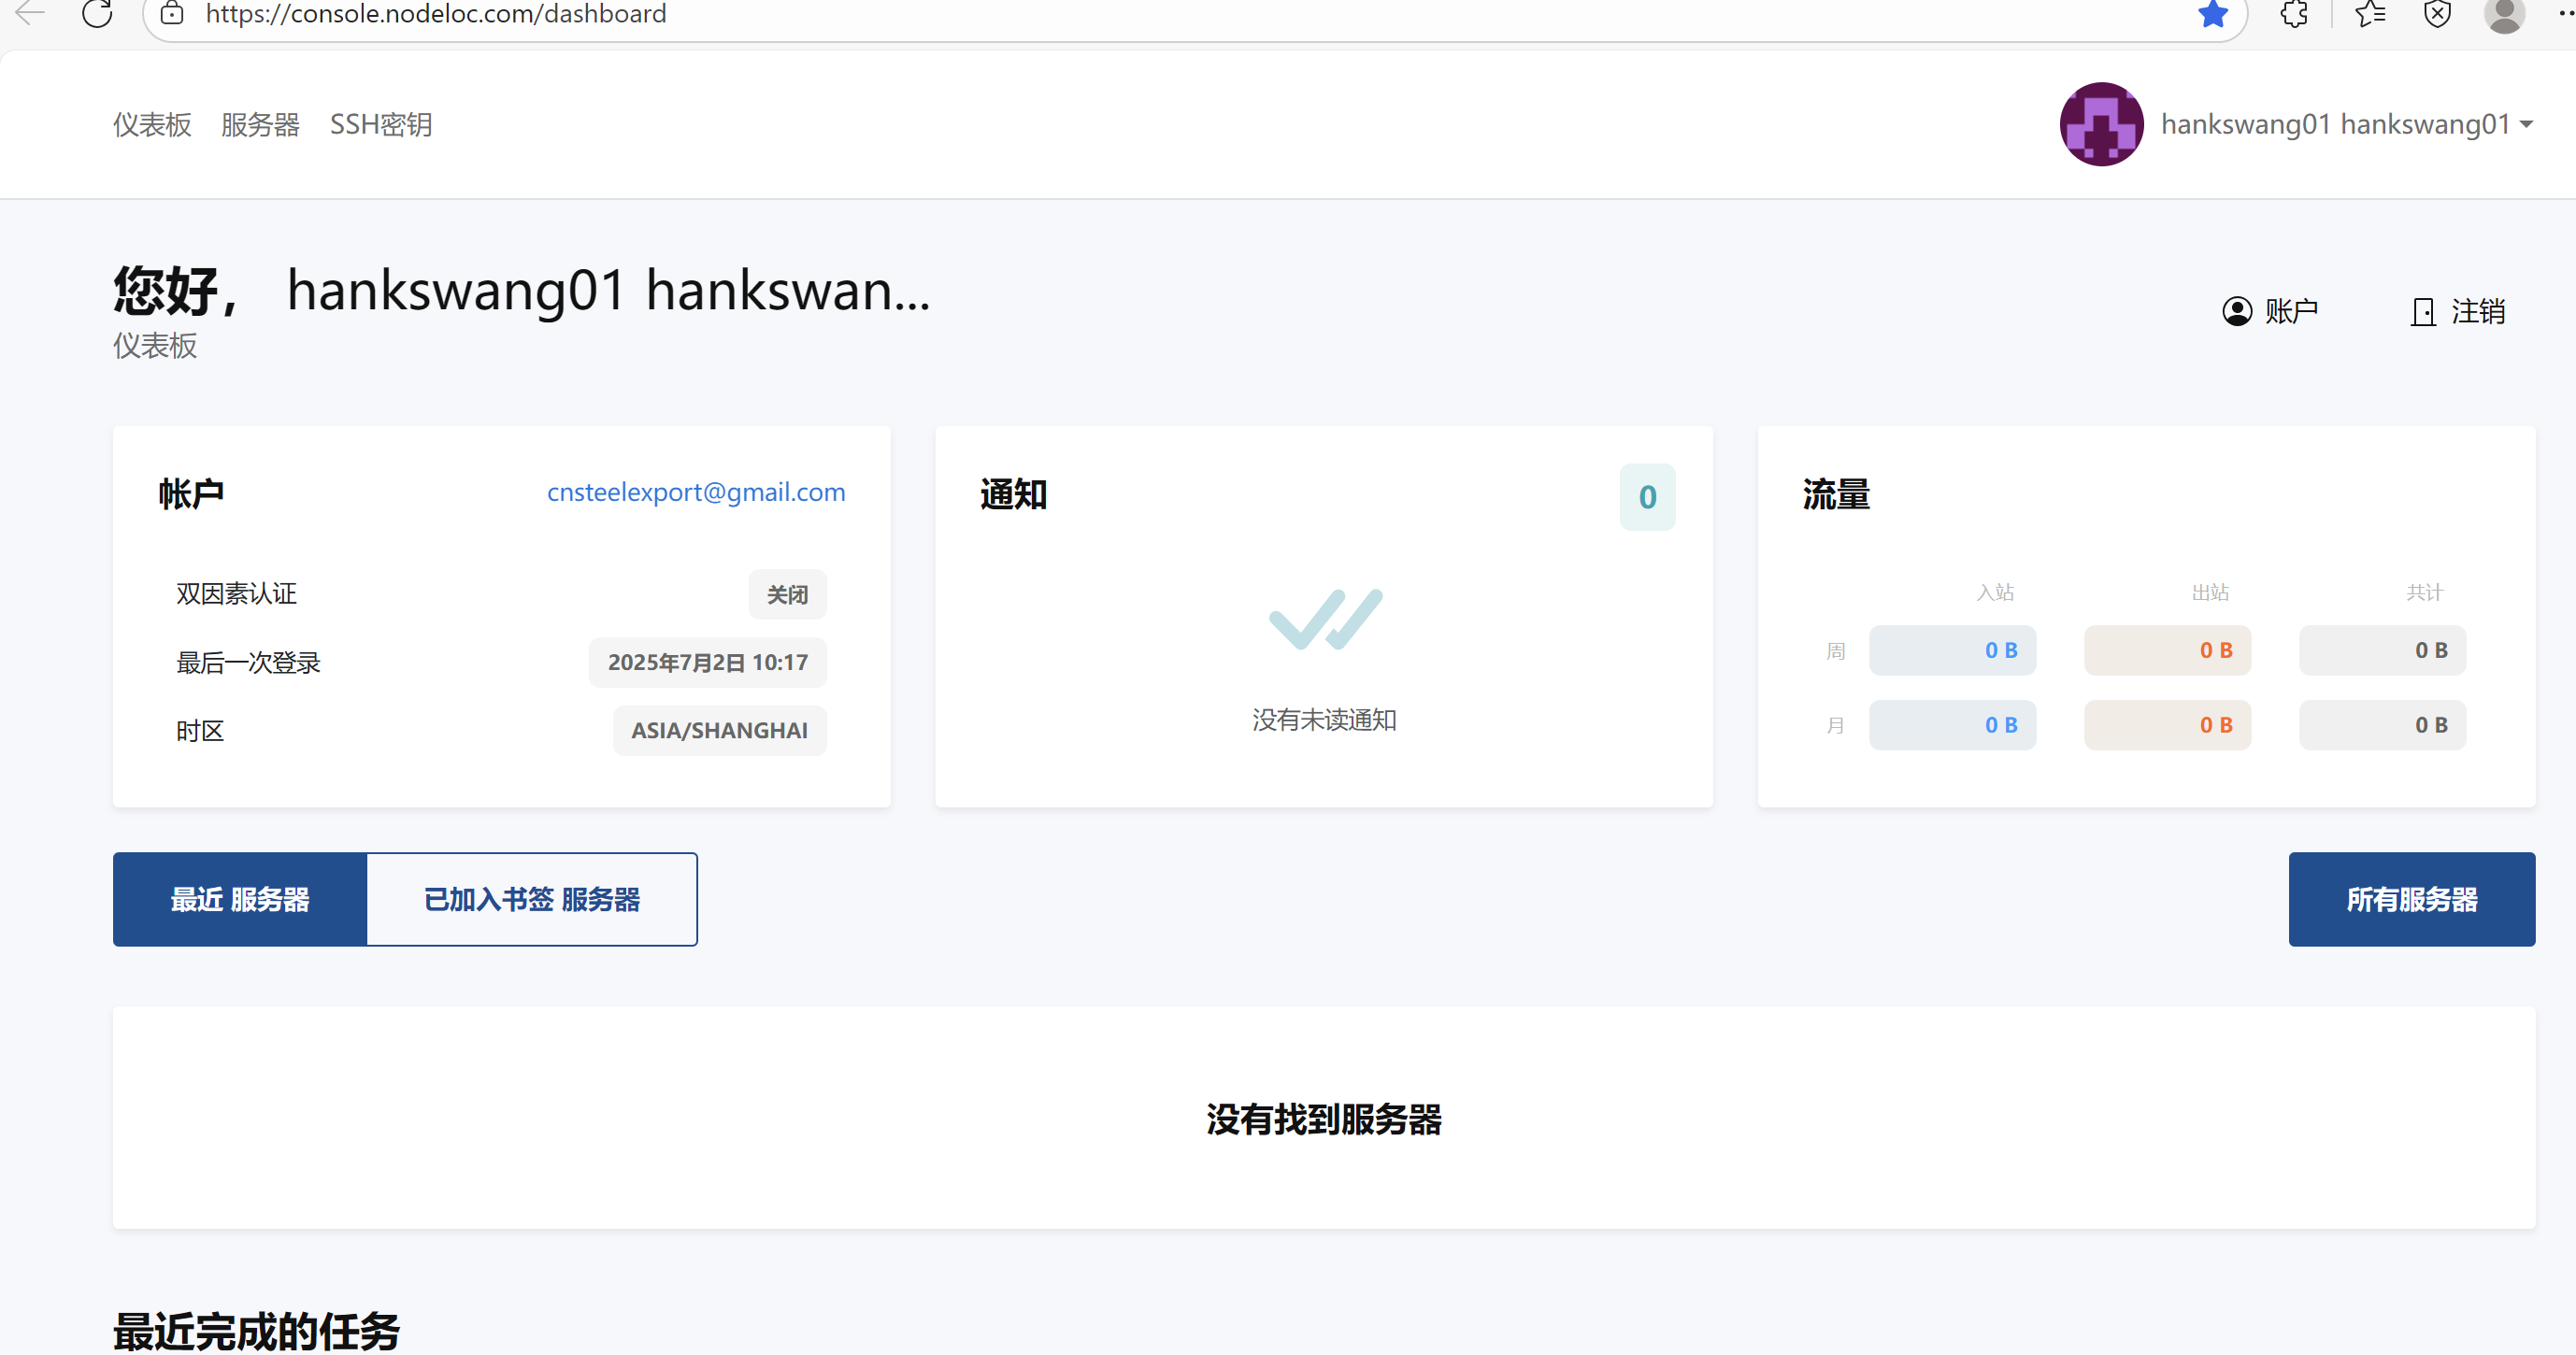Click the cnsteelexport@gmail.com email link
Viewport: 2576px width, 1355px height.
tap(696, 492)
